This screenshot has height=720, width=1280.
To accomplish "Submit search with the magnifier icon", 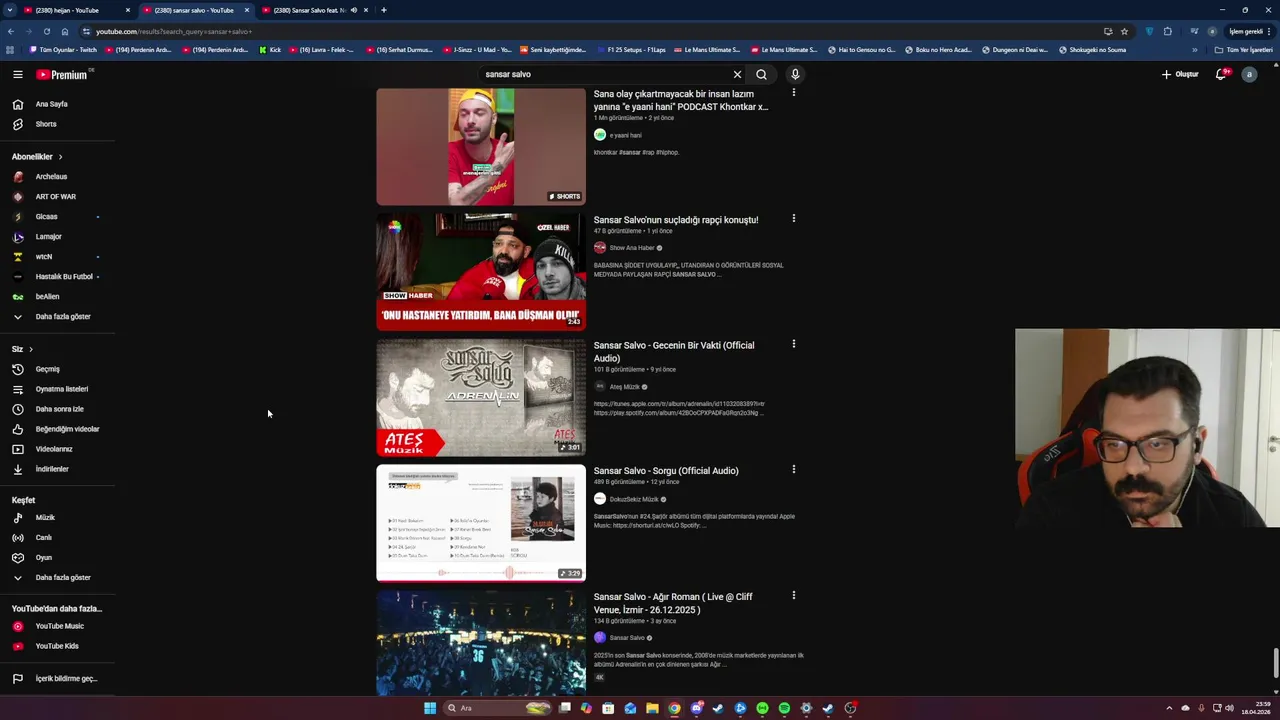I will (761, 74).
